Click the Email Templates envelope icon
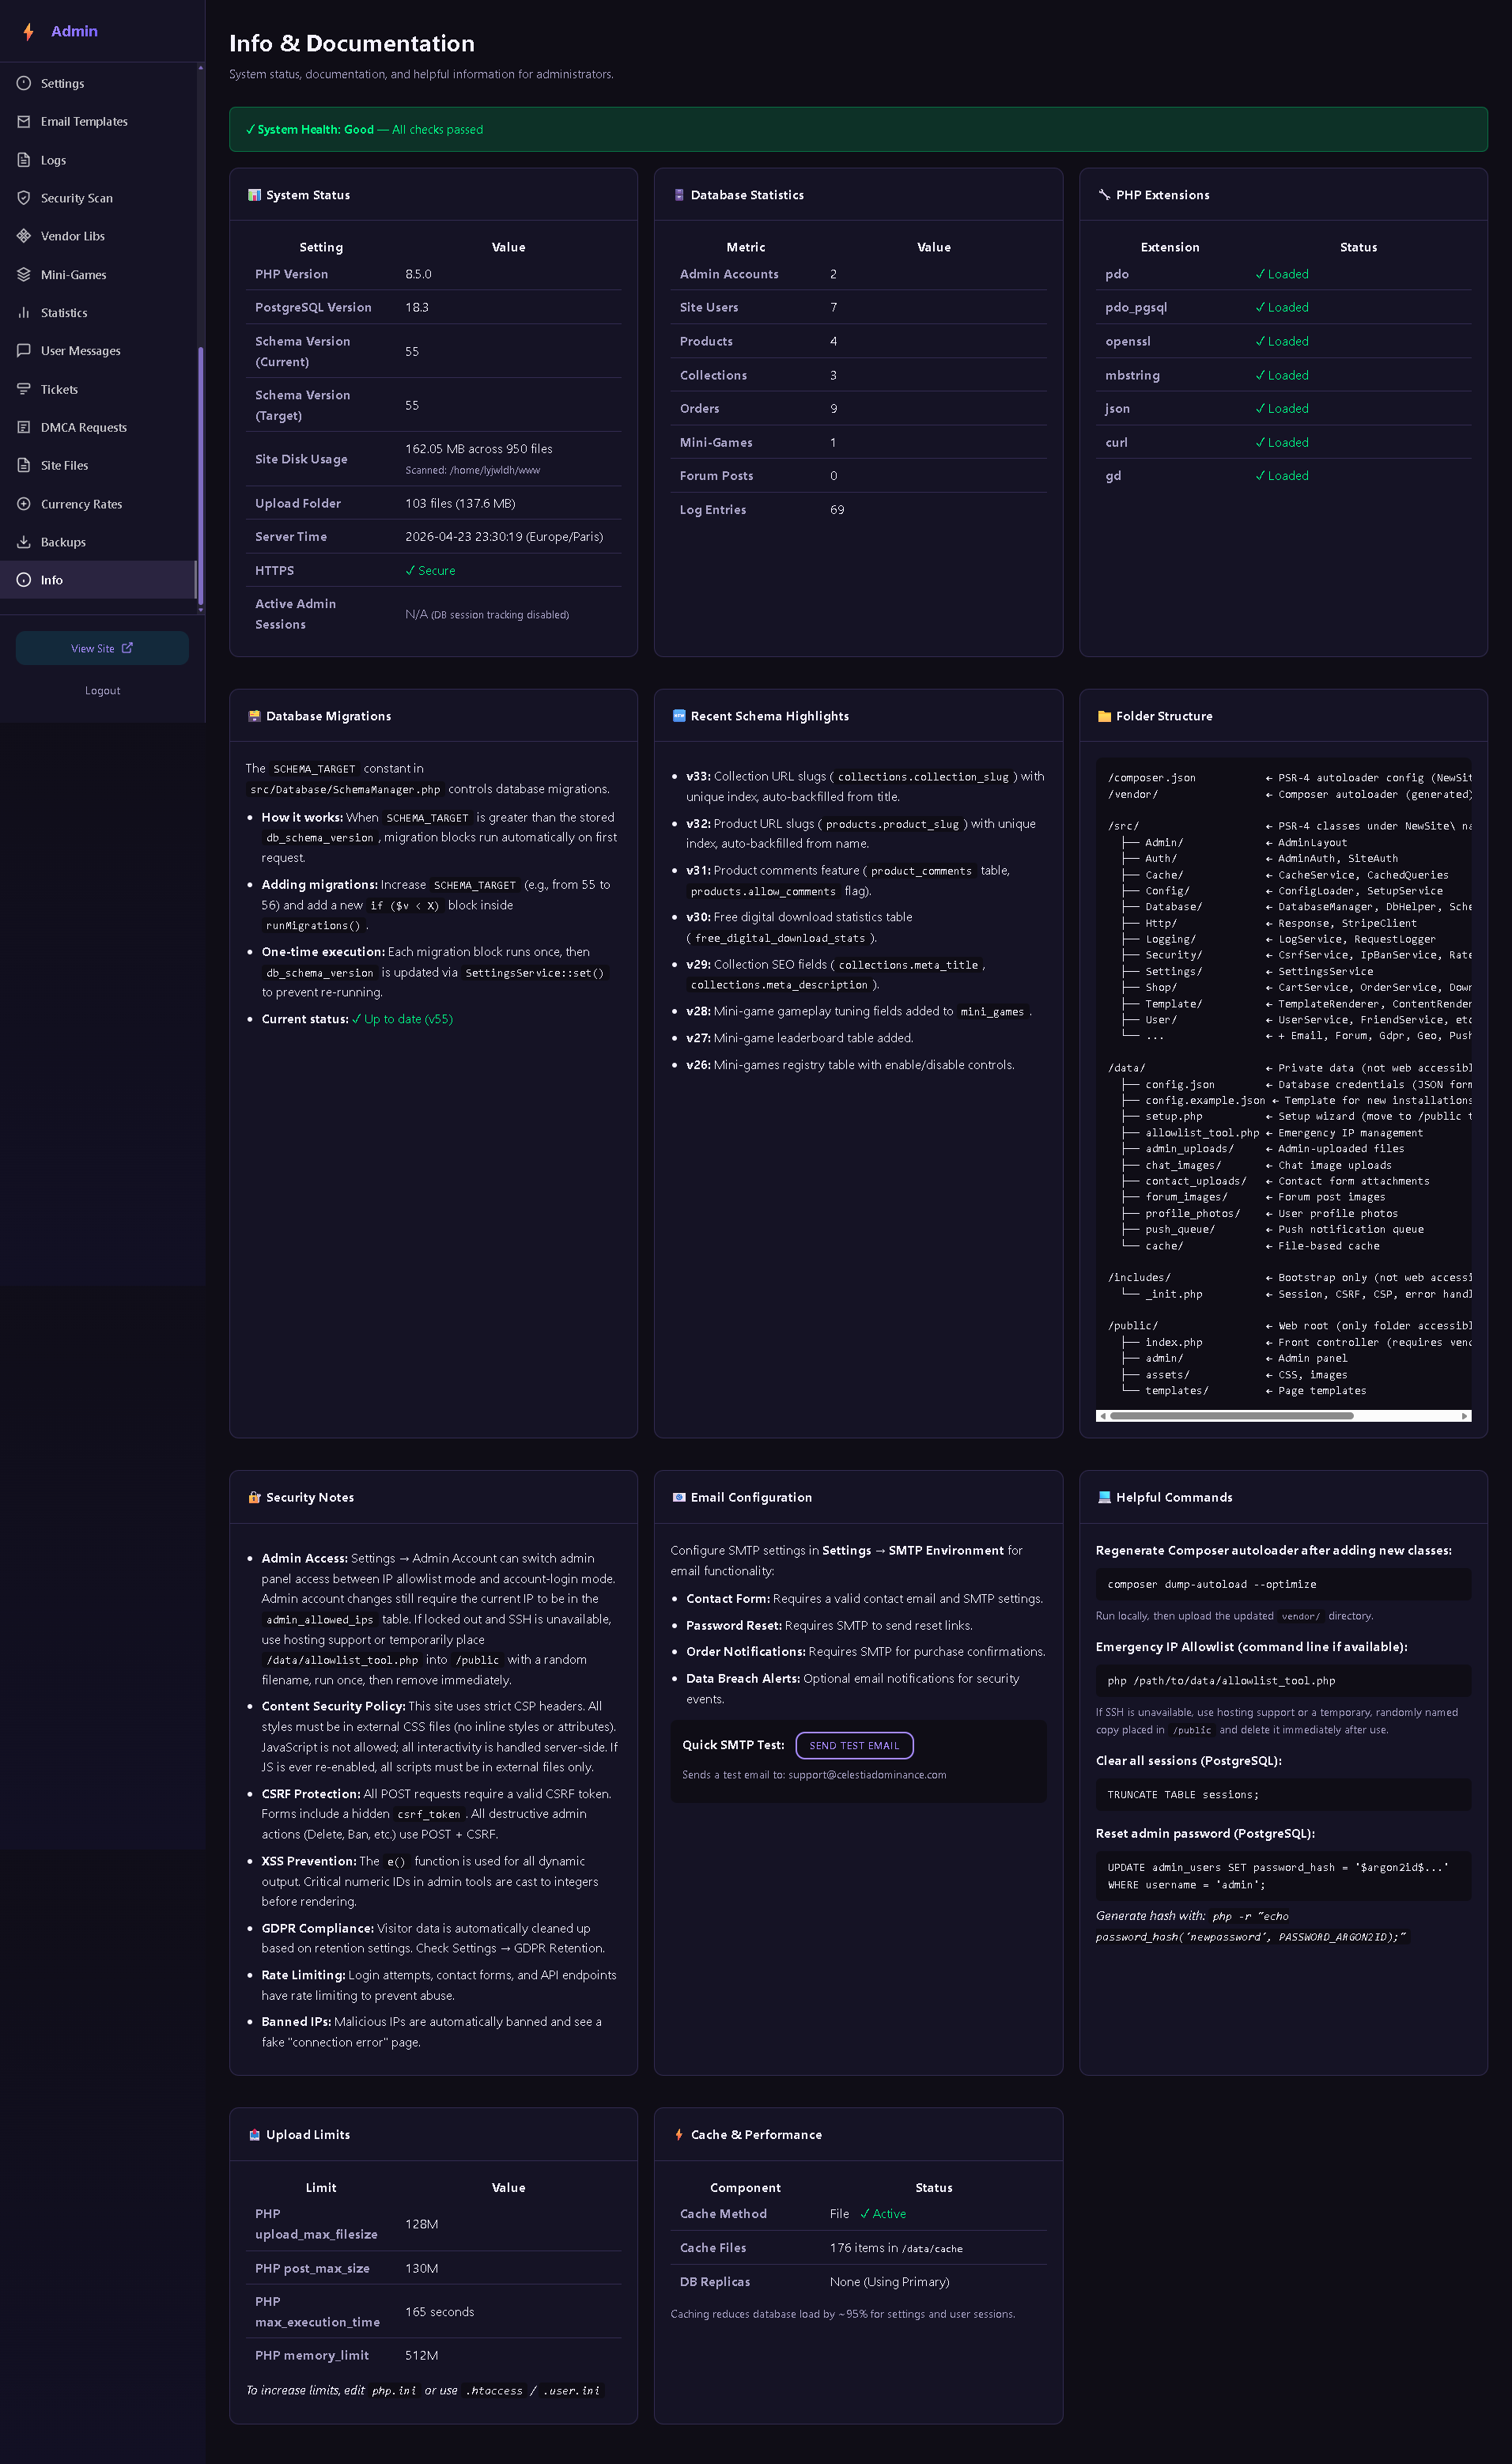Image resolution: width=1512 pixels, height=2464 pixels. [24, 122]
